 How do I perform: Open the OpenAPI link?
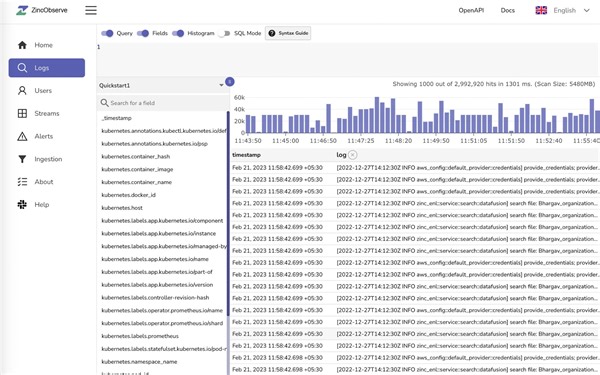[x=471, y=10]
